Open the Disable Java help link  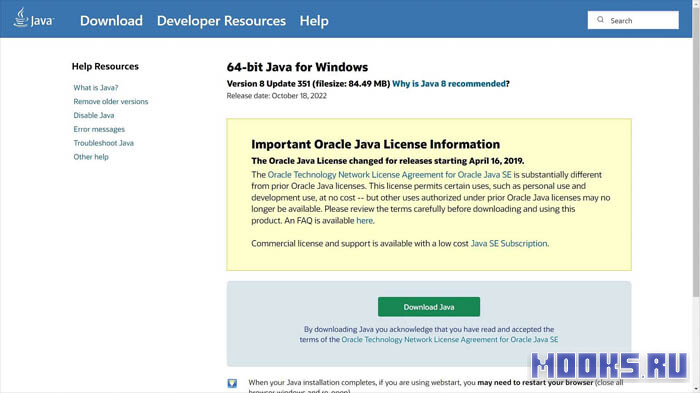94,115
